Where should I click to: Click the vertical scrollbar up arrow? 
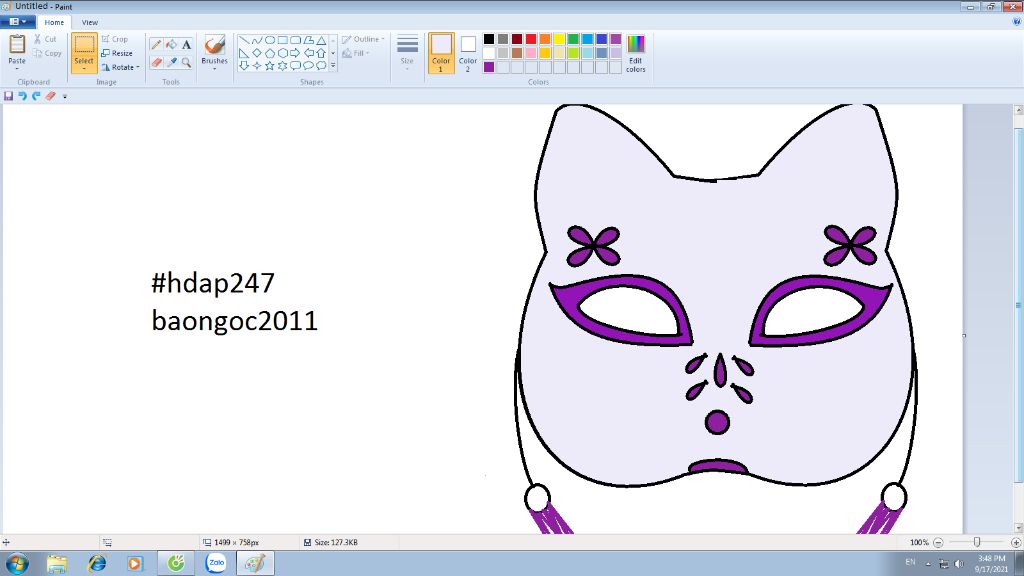(x=1018, y=110)
